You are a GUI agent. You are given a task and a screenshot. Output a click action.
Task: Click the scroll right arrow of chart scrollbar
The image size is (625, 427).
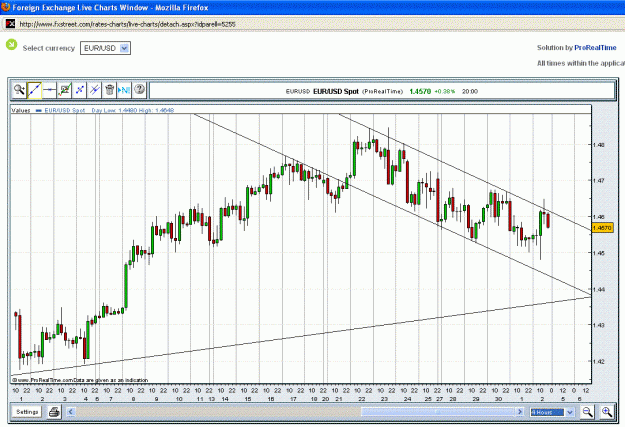520,412
